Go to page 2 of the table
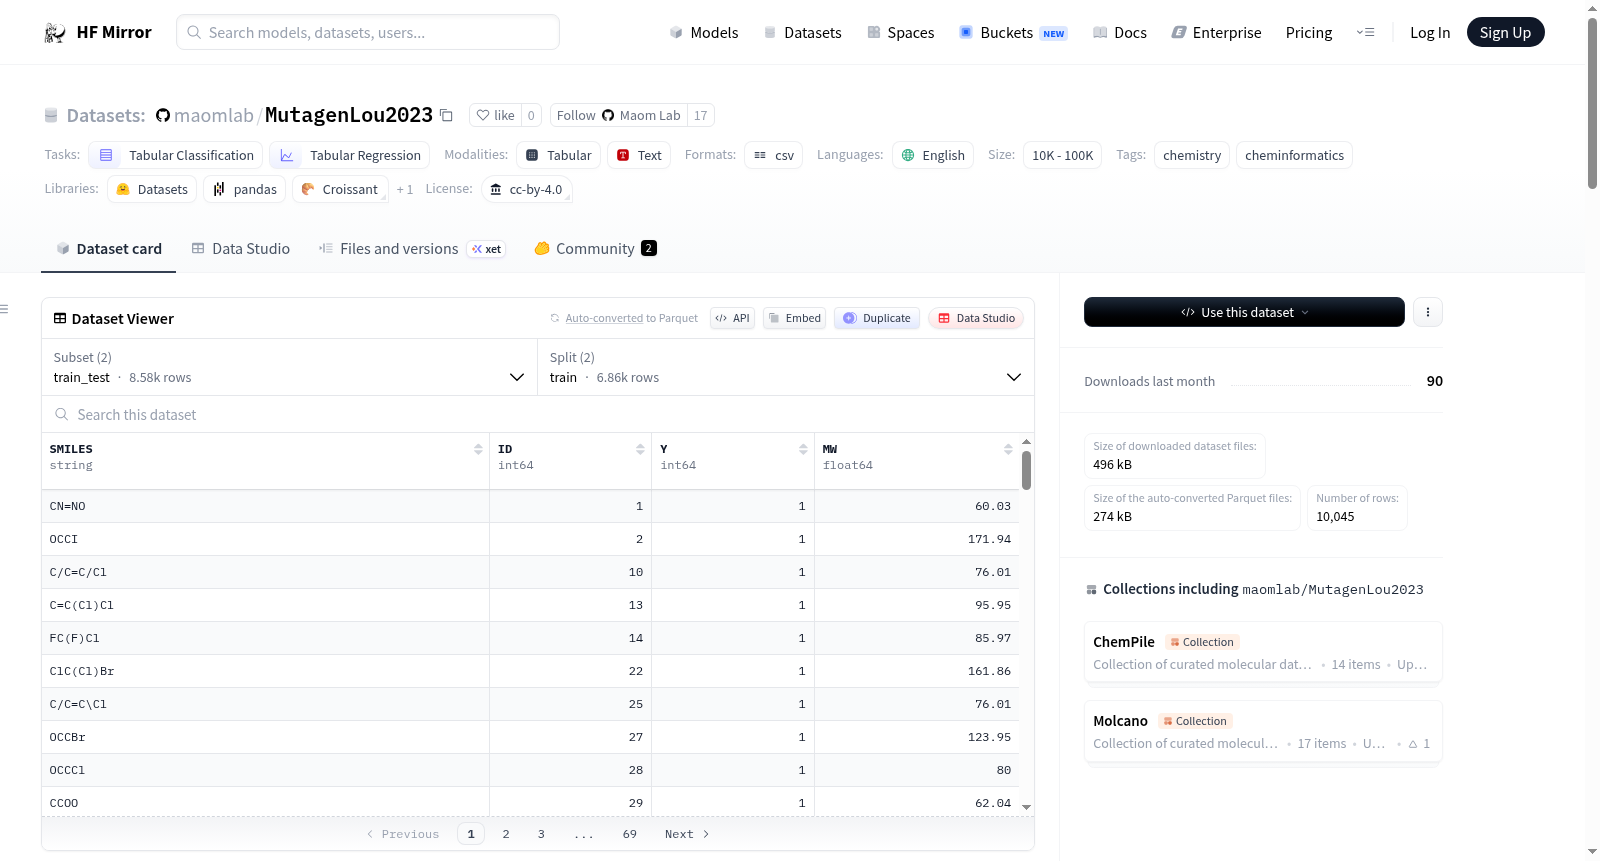 tap(506, 834)
